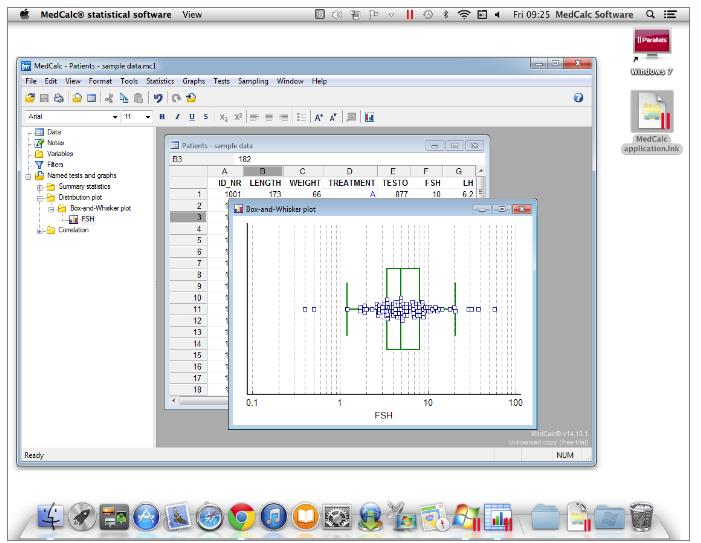Viewport: 701px width, 543px height.
Task: Click the grey Redo arrow icon
Action: tap(176, 98)
